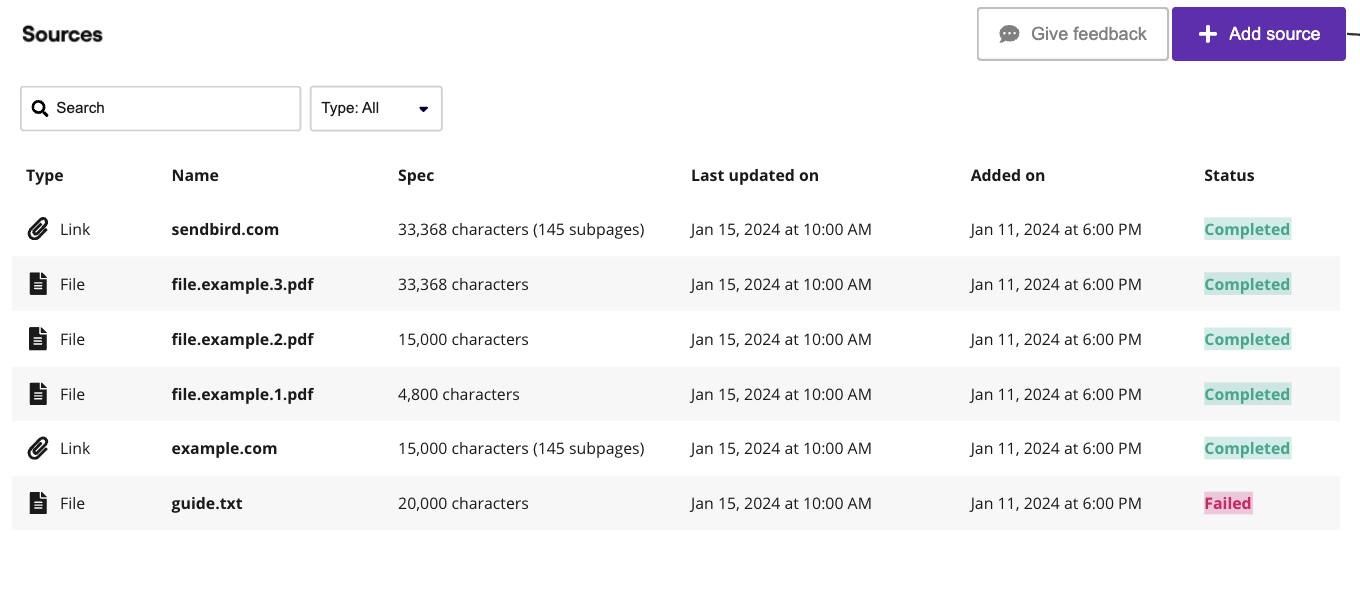Click the magnifying glass search icon
The image size is (1360, 614).
(40, 108)
